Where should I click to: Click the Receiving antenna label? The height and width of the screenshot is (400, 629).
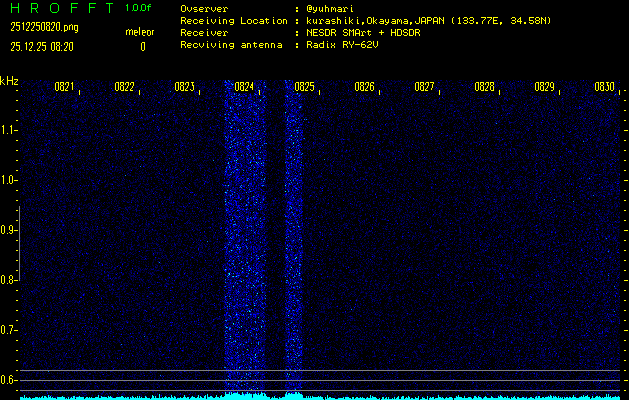click(x=231, y=45)
